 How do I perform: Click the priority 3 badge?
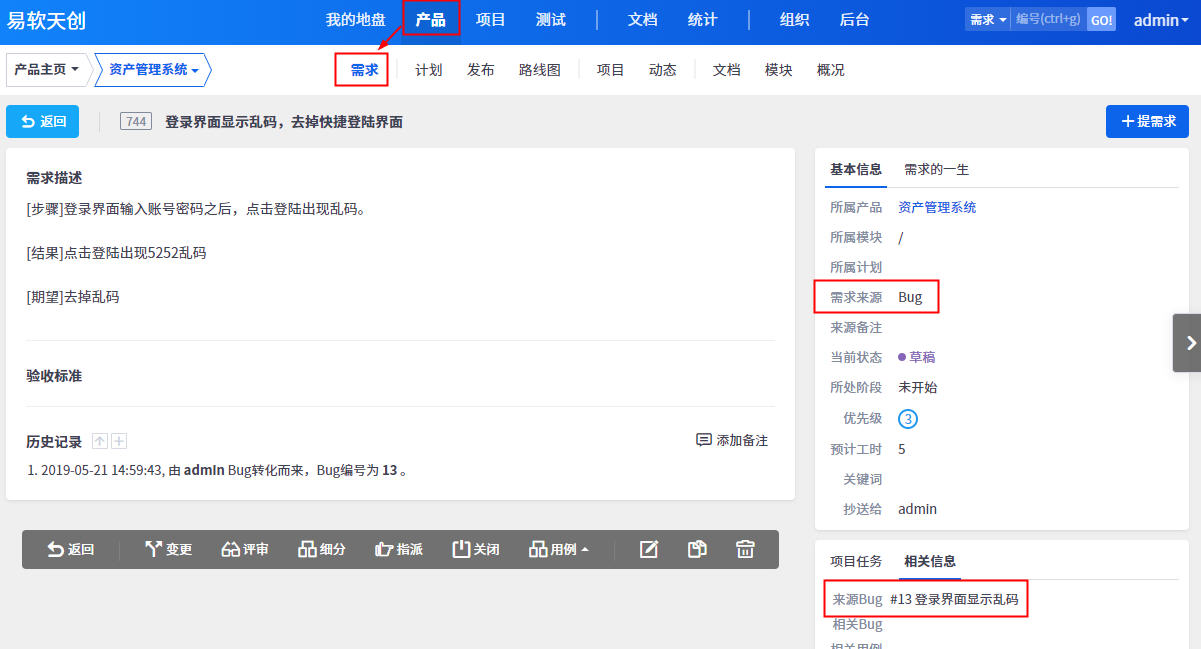pyautogui.click(x=907, y=419)
